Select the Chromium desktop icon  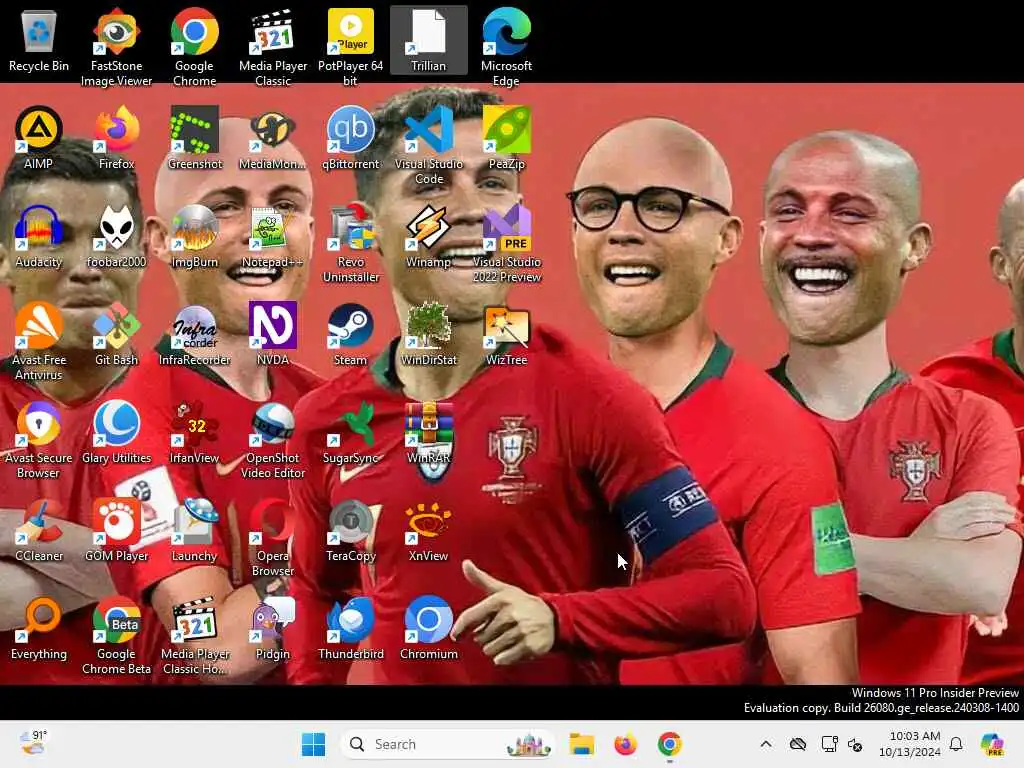tap(428, 628)
